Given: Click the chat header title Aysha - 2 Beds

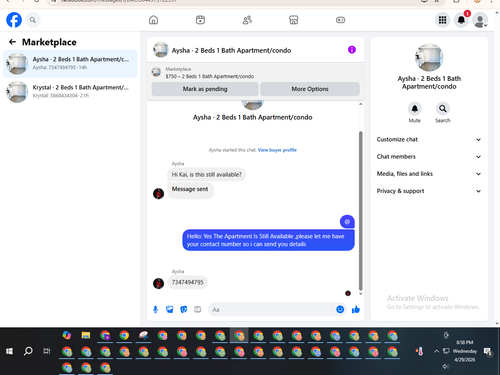Looking at the screenshot, I should tap(231, 50).
